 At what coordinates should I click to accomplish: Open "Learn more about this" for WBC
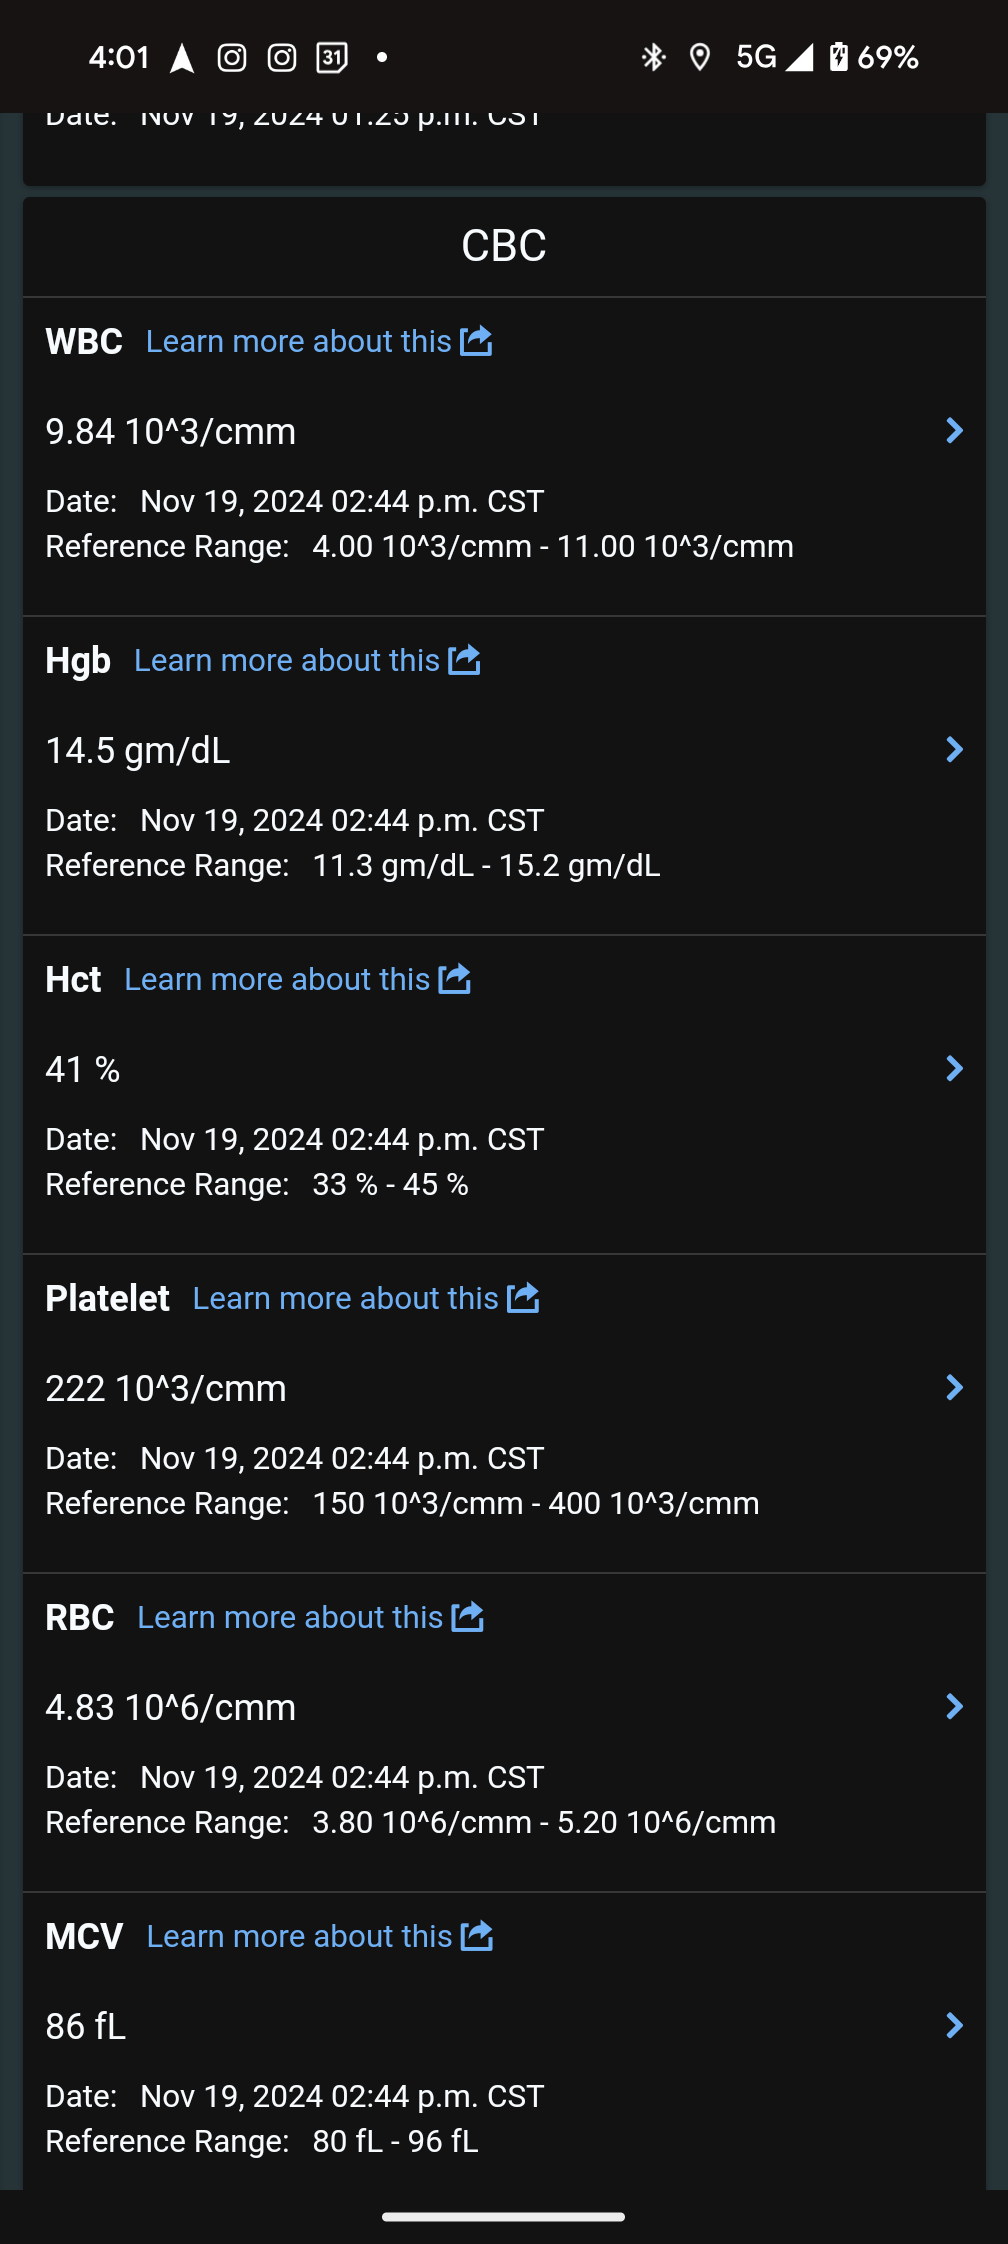298,341
